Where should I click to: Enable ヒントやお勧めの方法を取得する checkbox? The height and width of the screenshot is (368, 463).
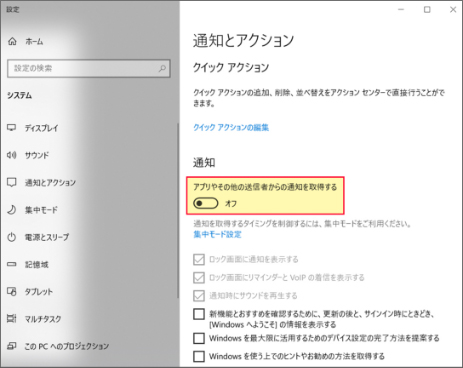199,356
